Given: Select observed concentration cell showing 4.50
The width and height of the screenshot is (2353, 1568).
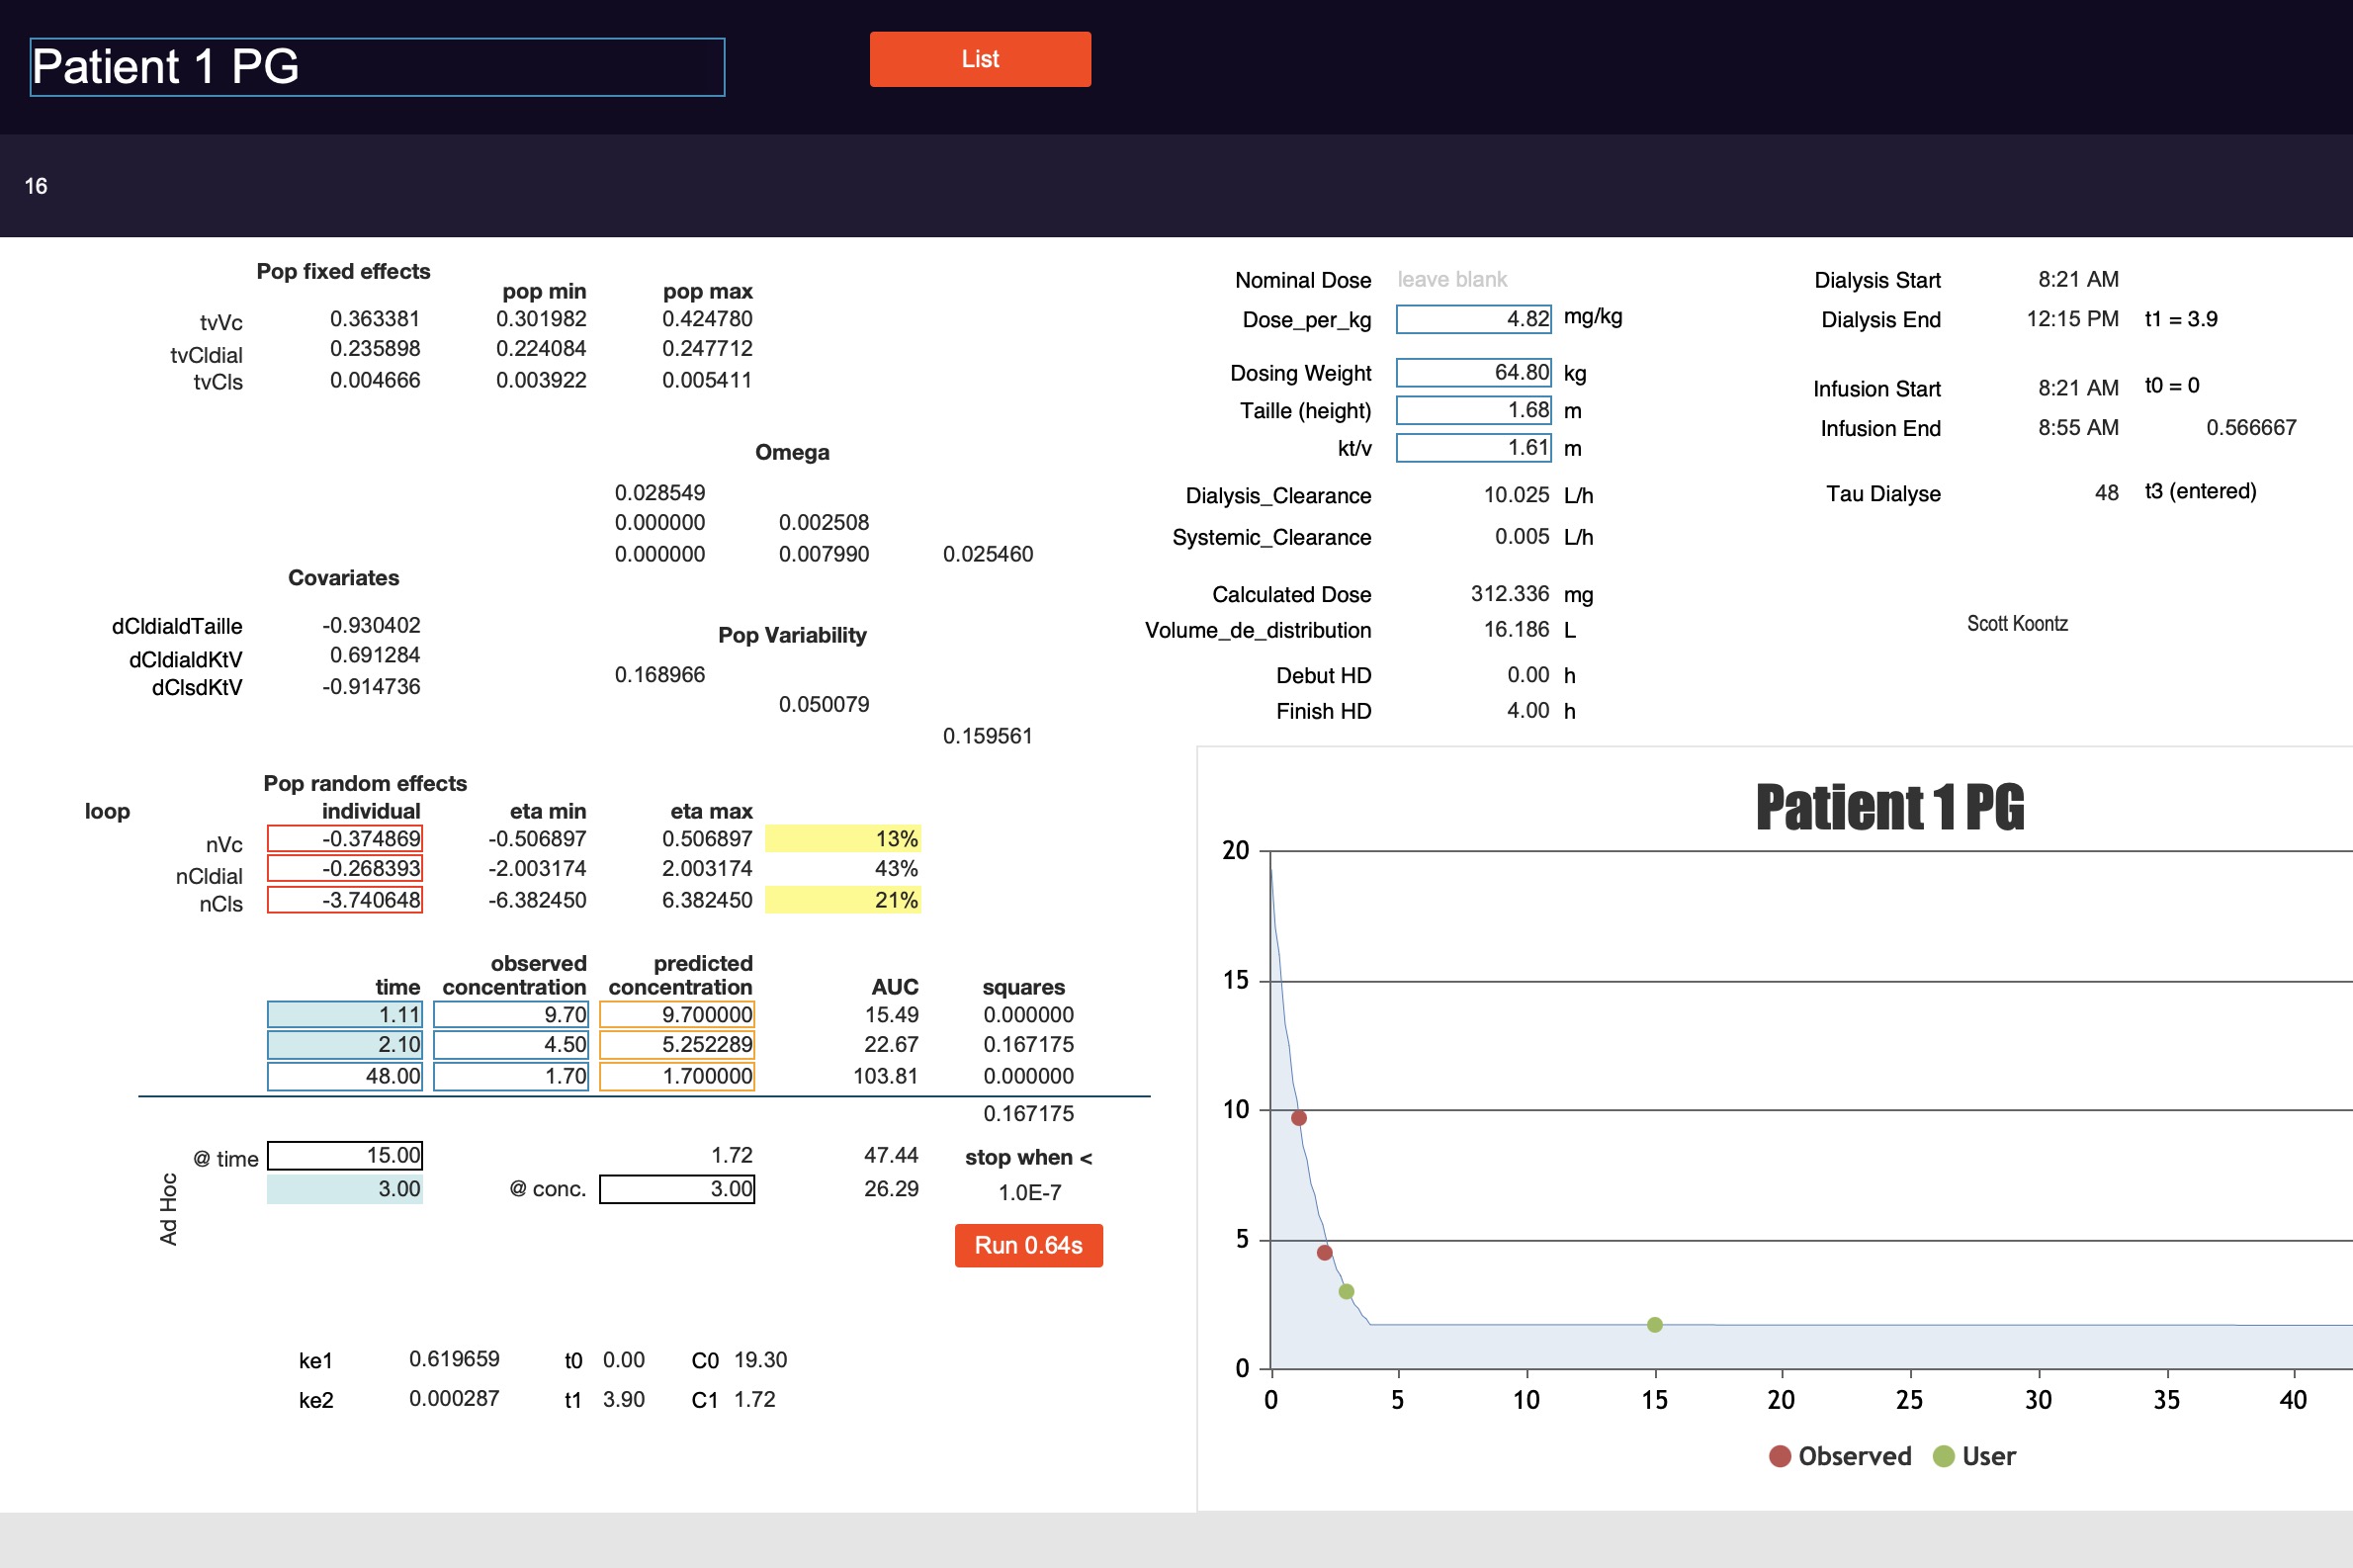Looking at the screenshot, I should tap(511, 1044).
